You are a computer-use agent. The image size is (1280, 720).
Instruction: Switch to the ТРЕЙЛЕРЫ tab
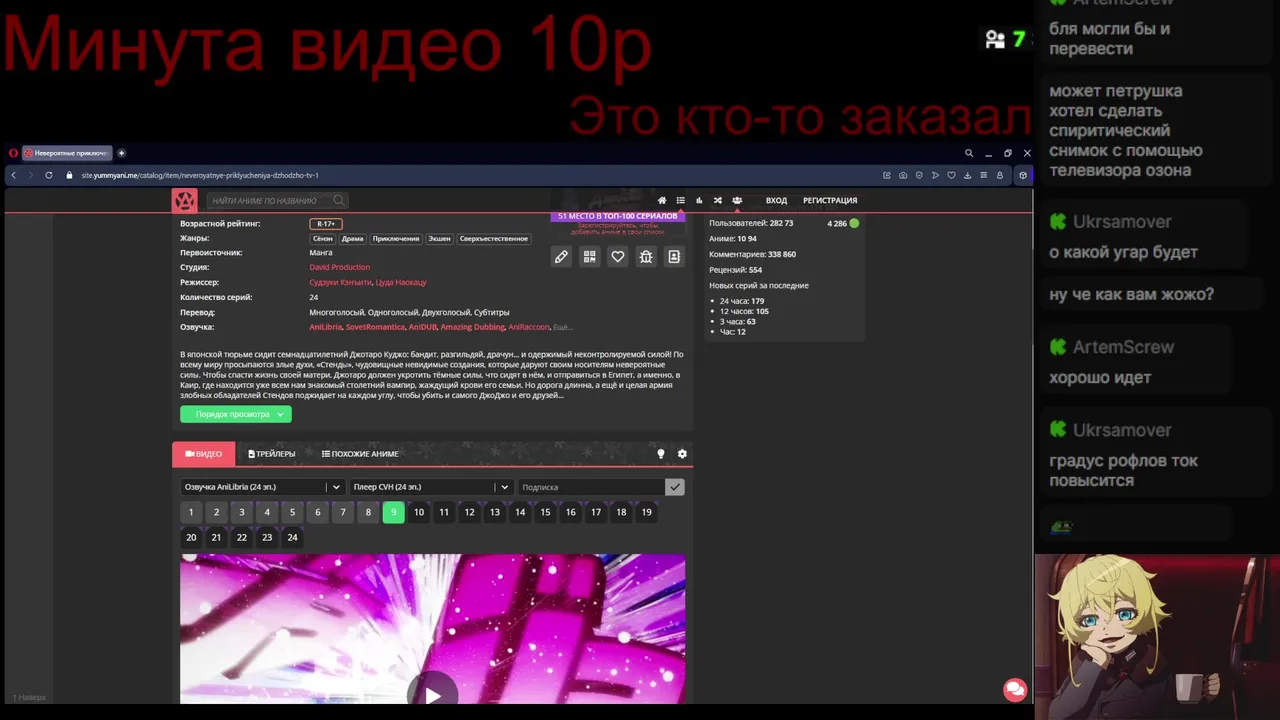272,454
